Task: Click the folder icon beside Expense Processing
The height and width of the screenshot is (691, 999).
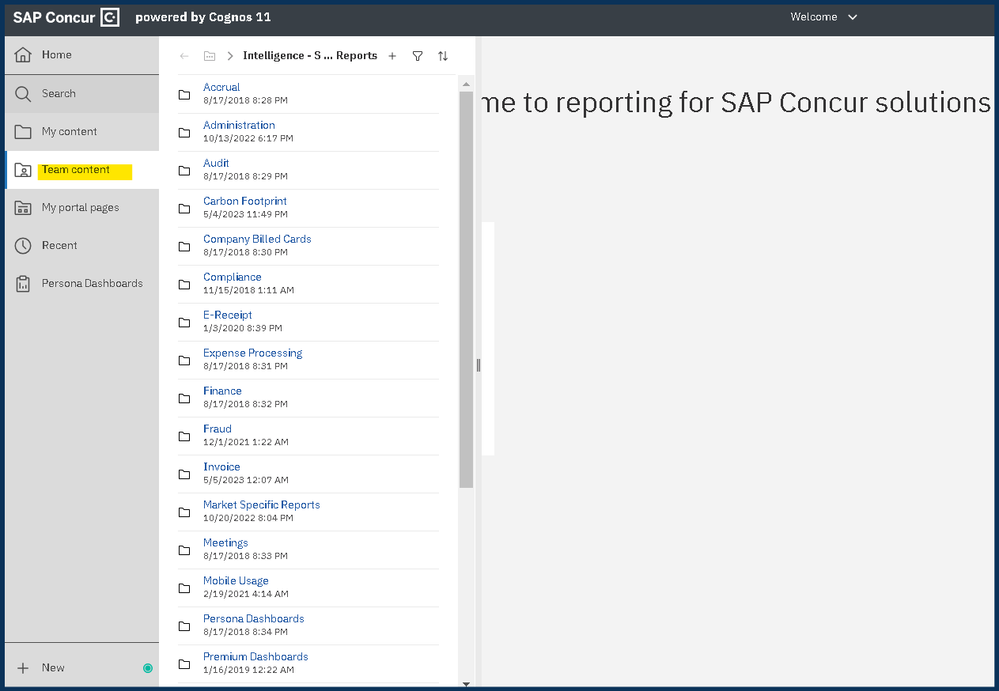Action: [x=184, y=360]
